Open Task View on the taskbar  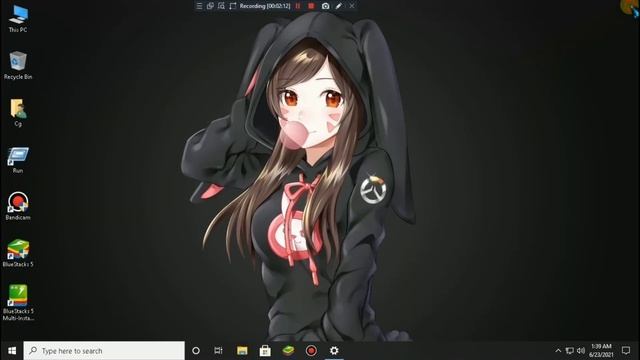tap(218, 351)
